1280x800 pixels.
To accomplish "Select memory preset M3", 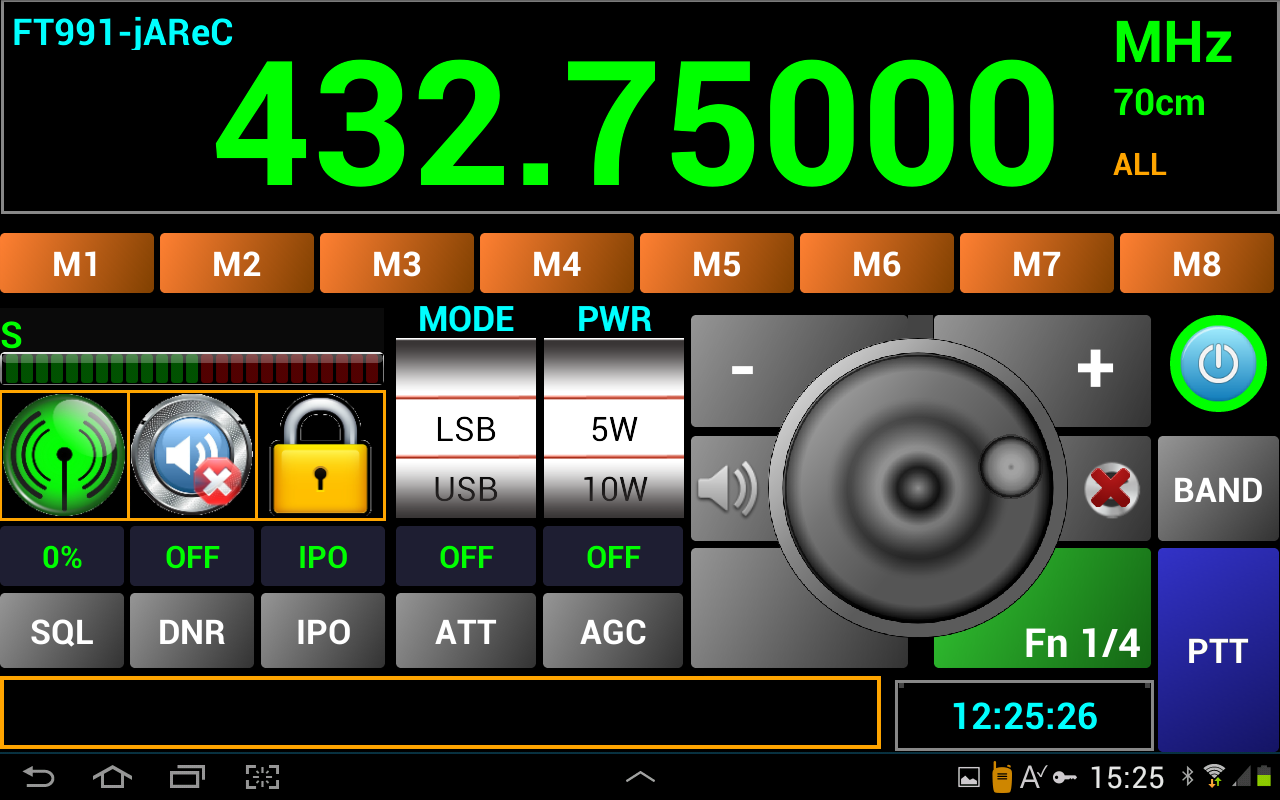I will pyautogui.click(x=397, y=264).
